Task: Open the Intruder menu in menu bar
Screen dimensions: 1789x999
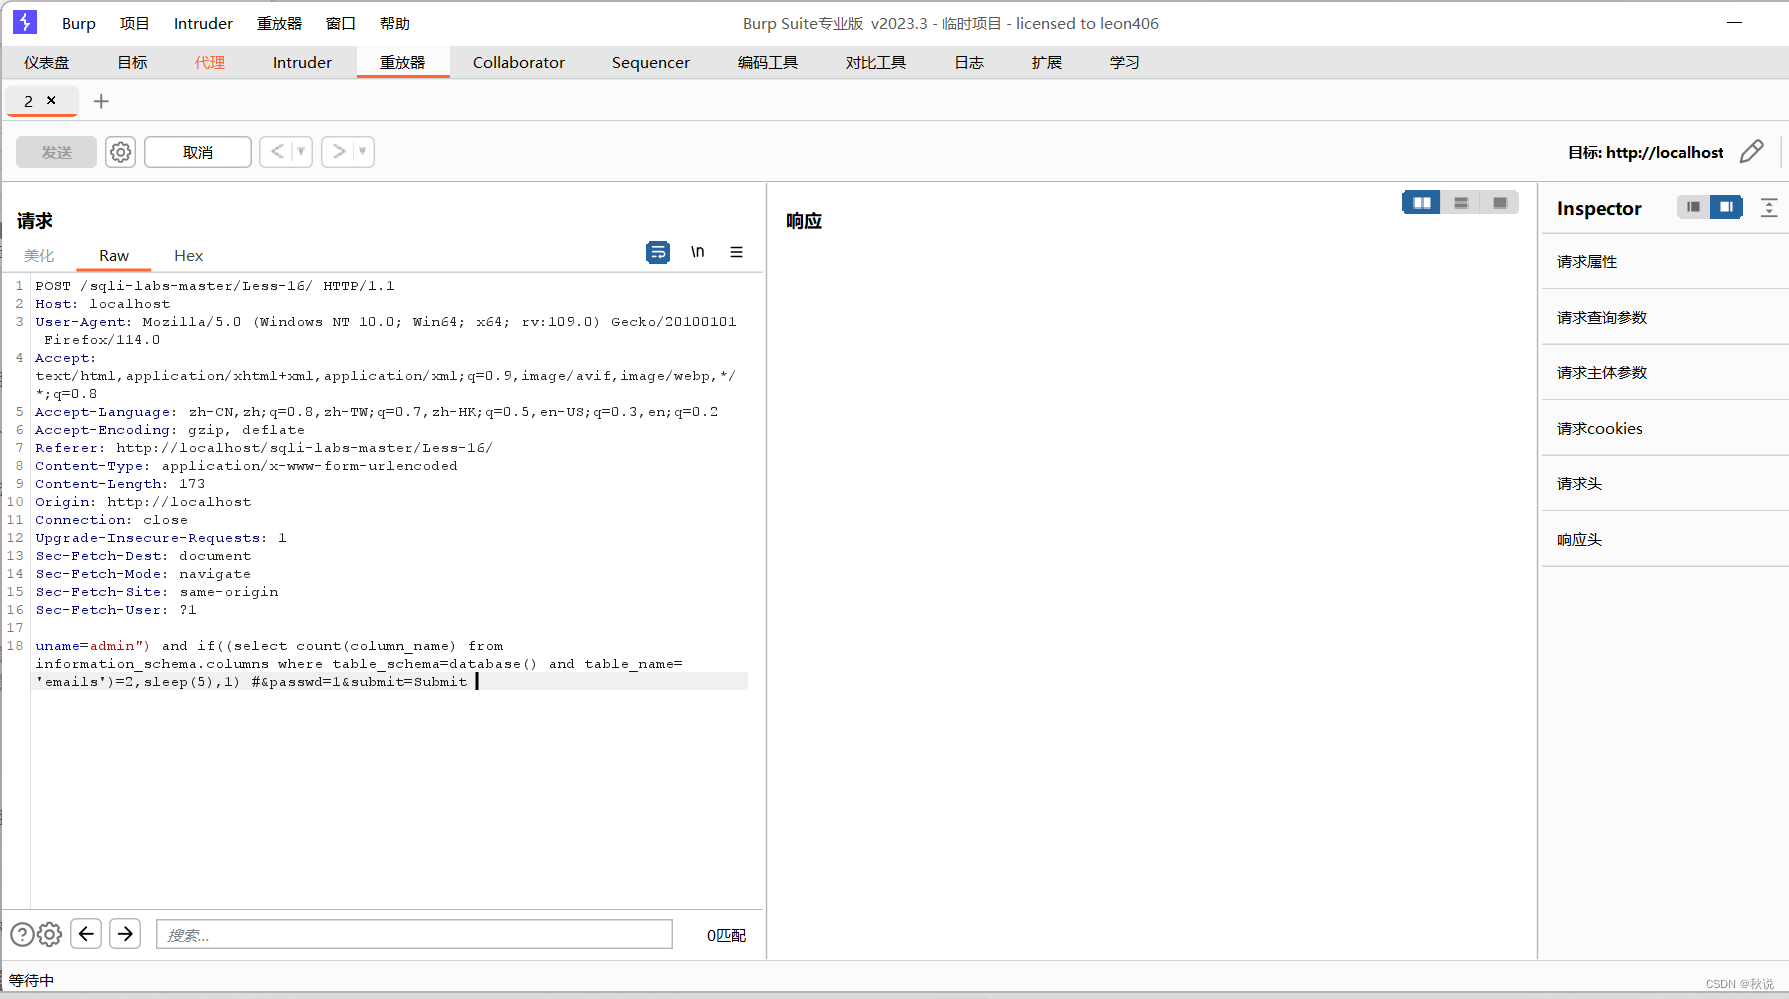Action: [203, 23]
